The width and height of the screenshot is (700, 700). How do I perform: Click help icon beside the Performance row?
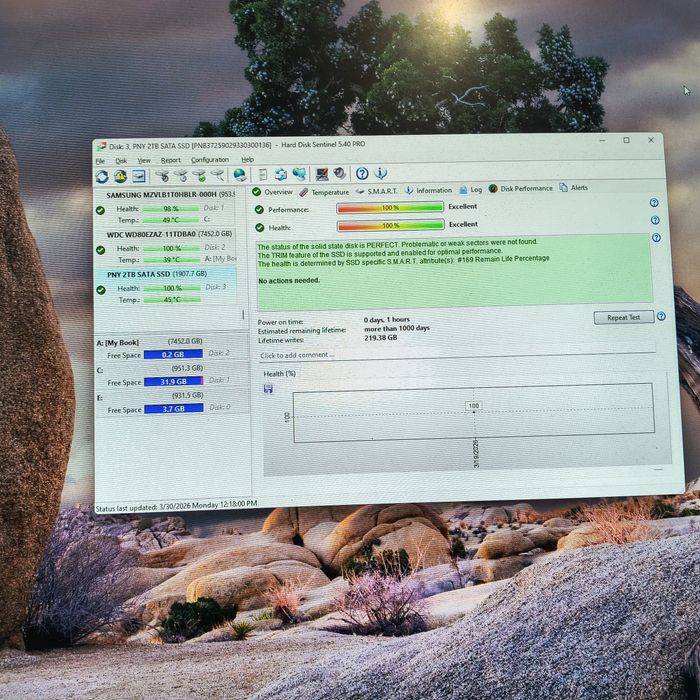[654, 203]
